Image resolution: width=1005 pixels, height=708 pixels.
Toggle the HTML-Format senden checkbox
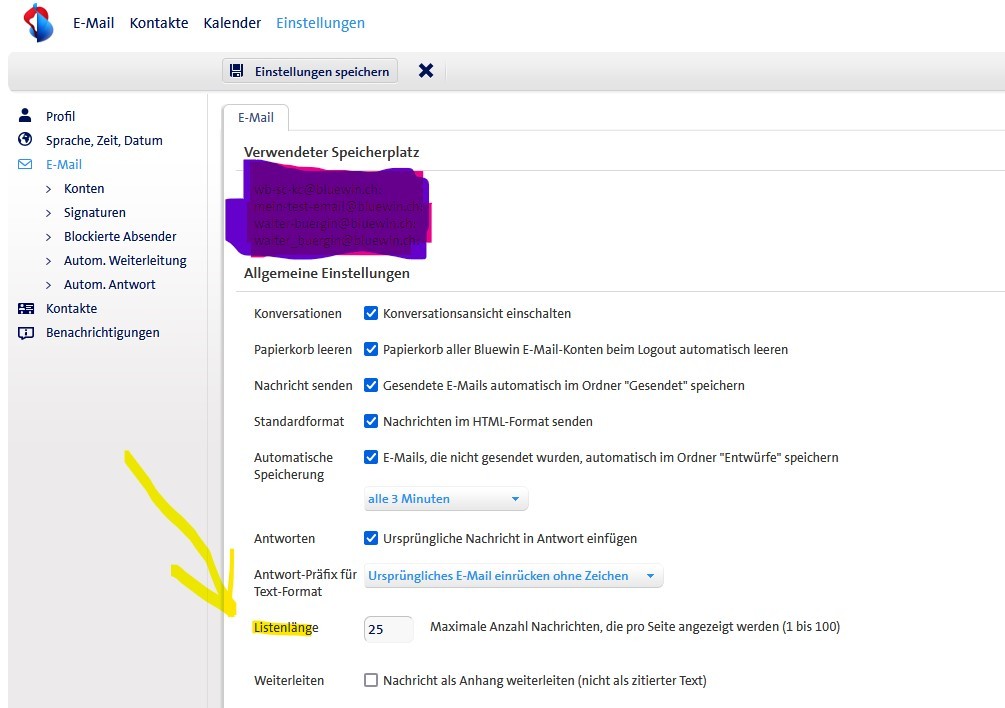point(371,421)
